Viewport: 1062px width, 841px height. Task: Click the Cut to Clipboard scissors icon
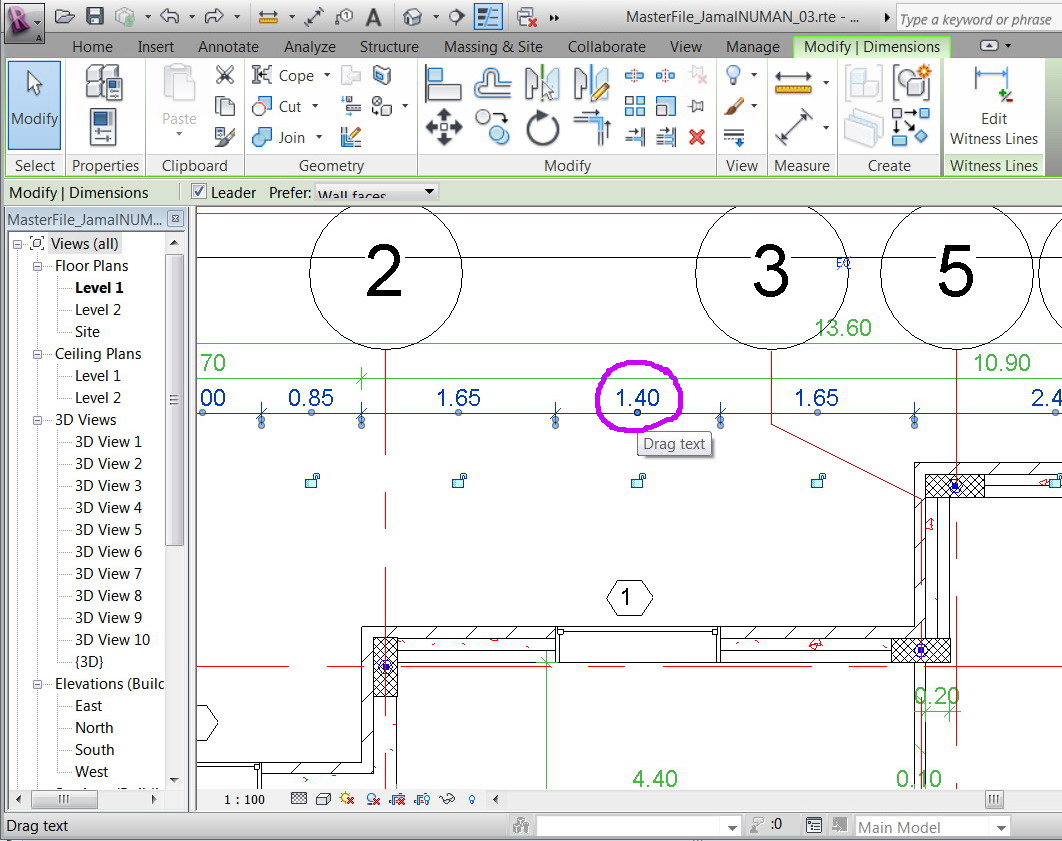click(225, 76)
